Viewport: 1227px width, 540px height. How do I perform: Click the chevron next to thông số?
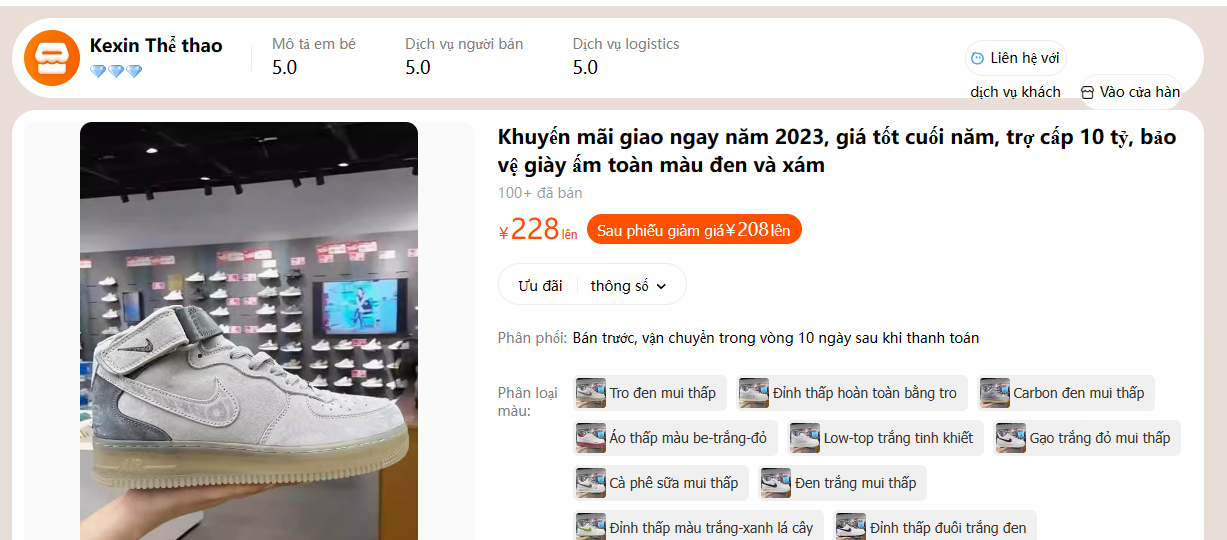(x=660, y=287)
